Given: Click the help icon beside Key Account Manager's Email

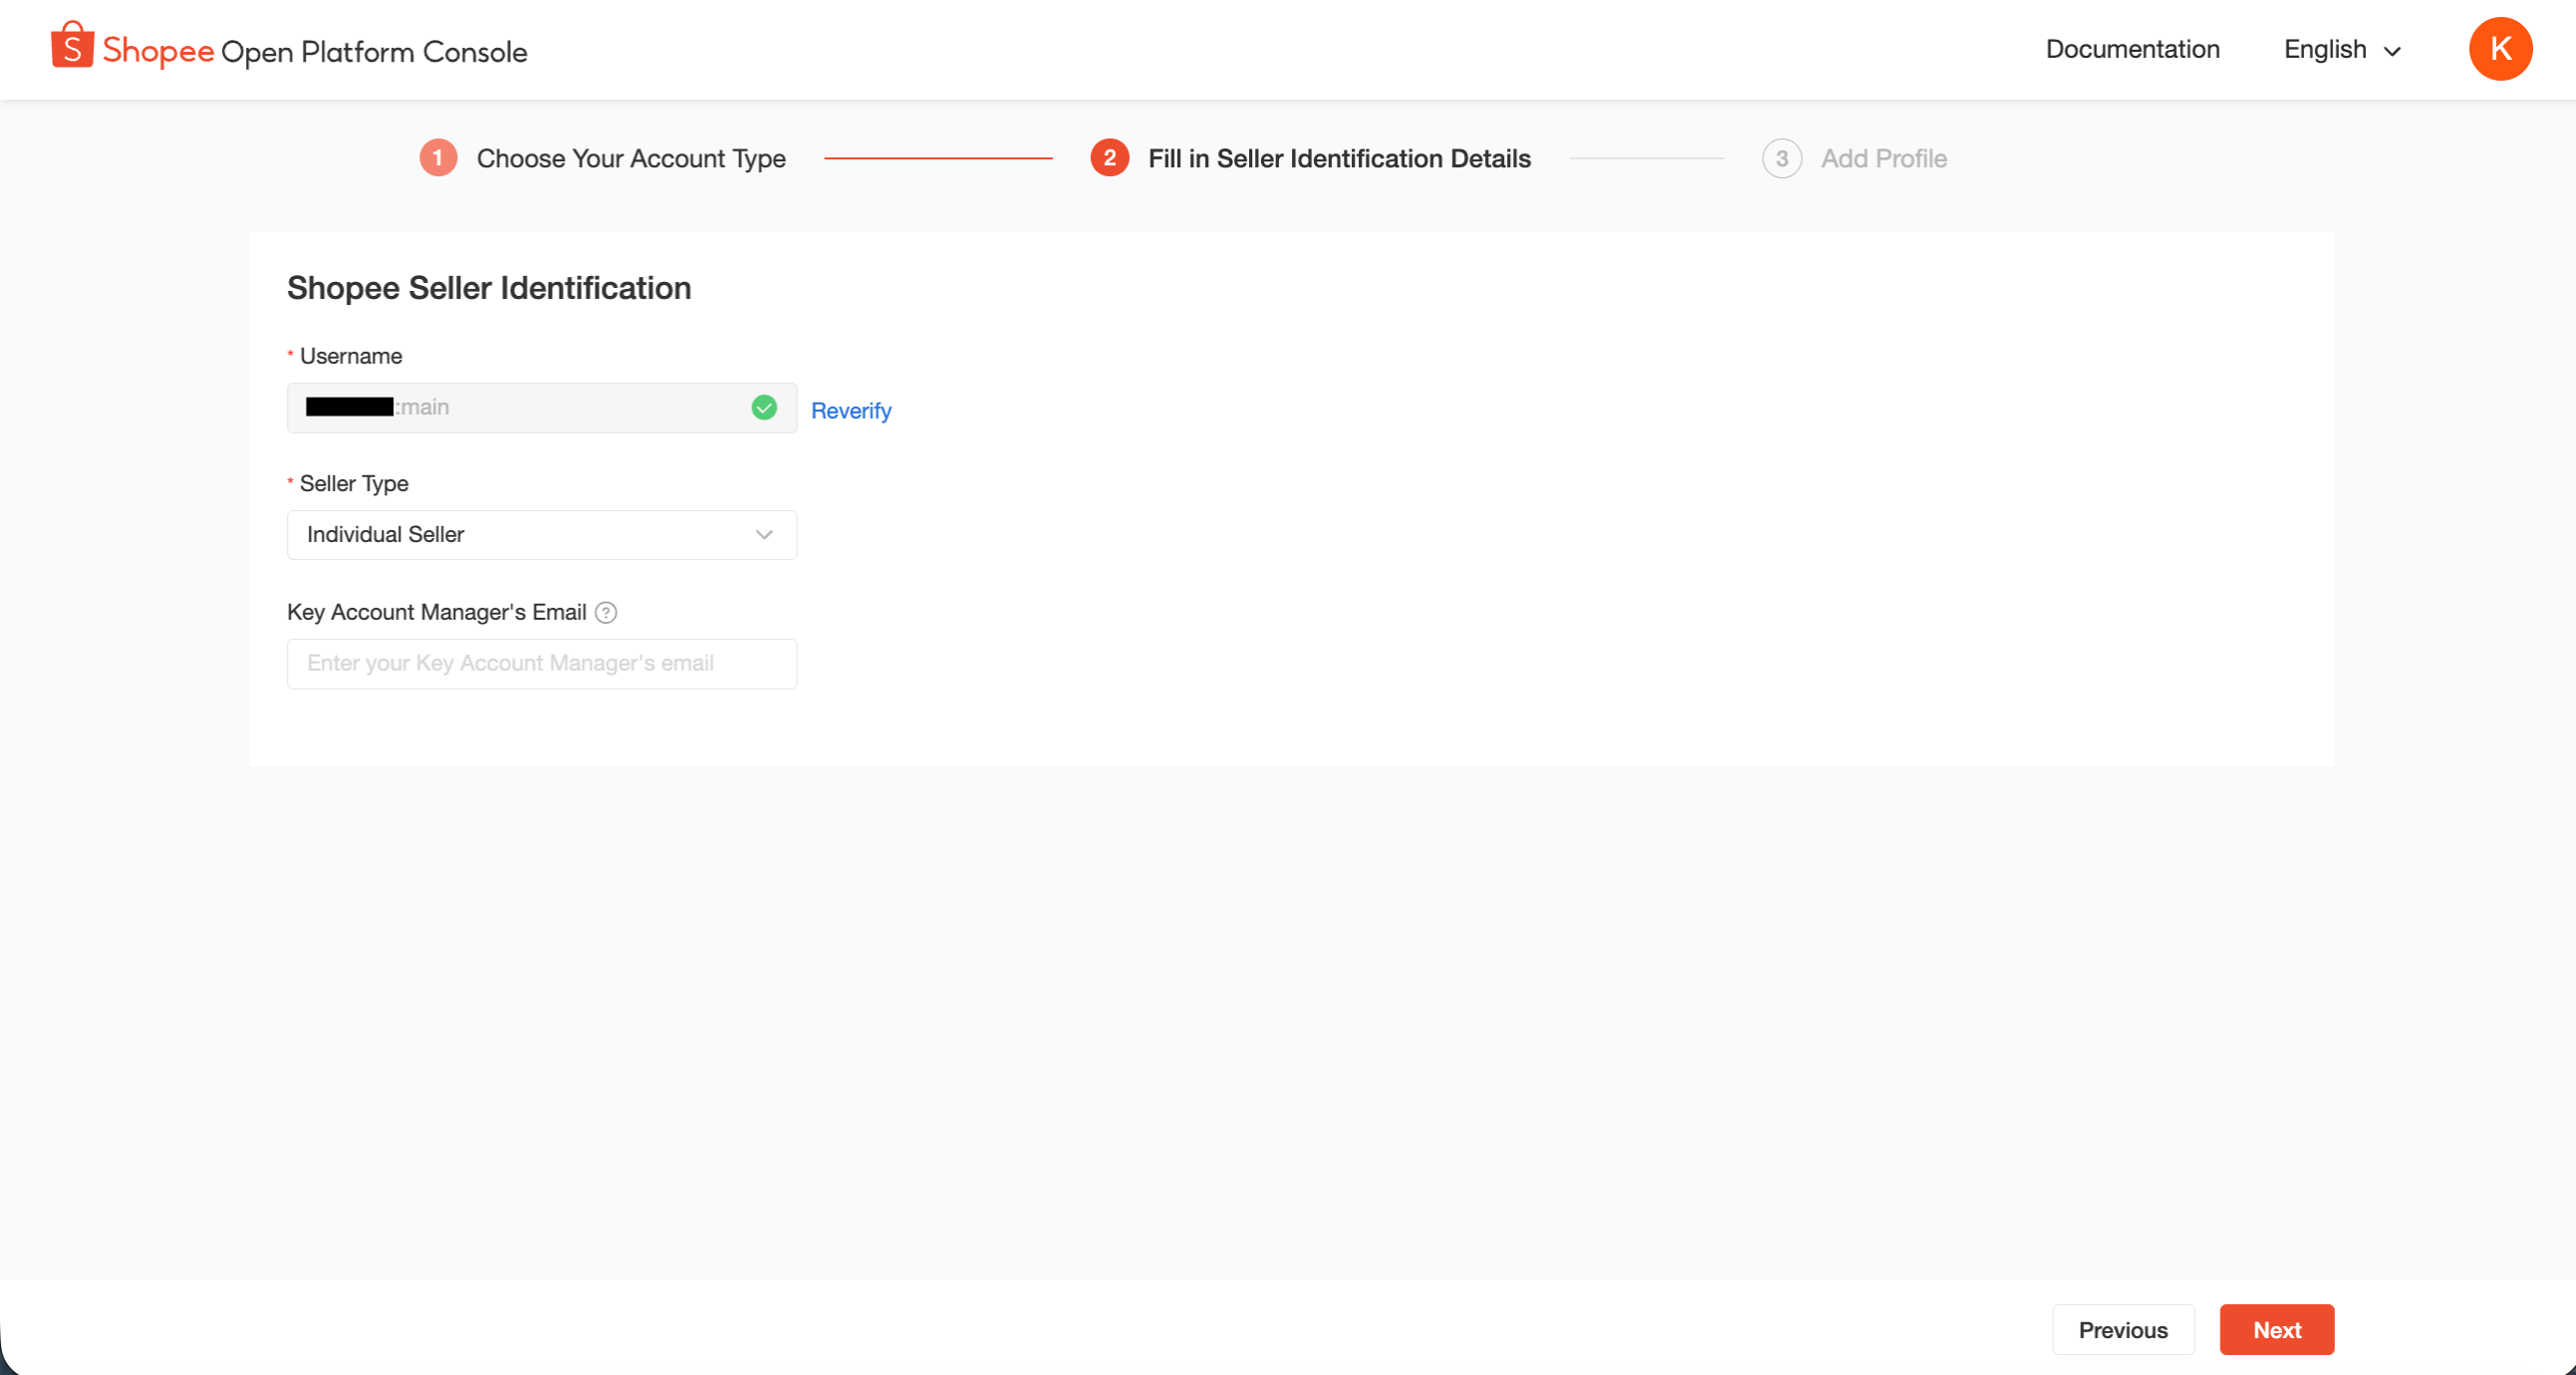Looking at the screenshot, I should 606,612.
